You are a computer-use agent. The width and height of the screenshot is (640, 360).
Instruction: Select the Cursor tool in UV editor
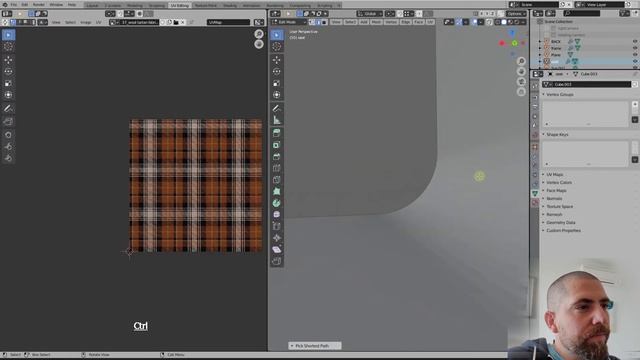(x=8, y=47)
